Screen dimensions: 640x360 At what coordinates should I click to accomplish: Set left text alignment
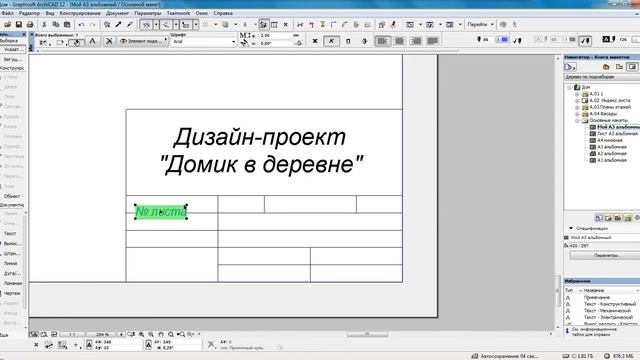tap(383, 41)
